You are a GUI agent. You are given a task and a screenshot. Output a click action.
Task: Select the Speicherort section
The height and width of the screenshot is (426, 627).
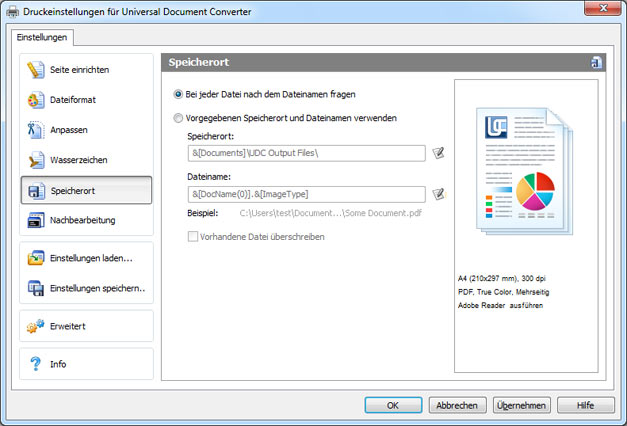86,190
